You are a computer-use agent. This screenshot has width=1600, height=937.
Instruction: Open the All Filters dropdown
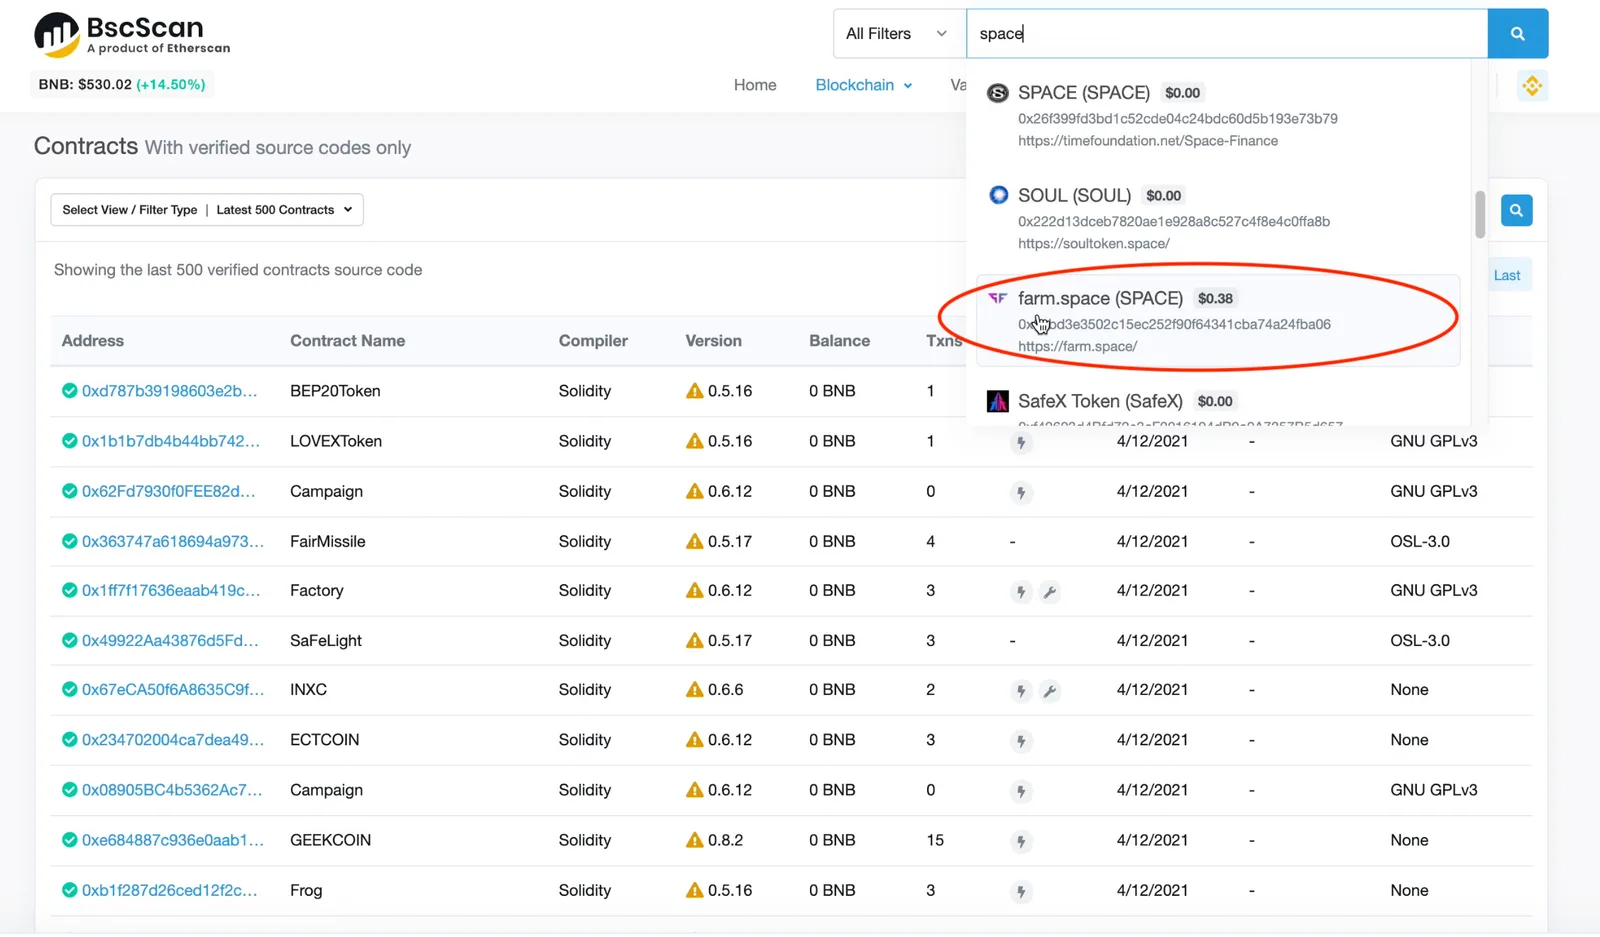pyautogui.click(x=899, y=34)
